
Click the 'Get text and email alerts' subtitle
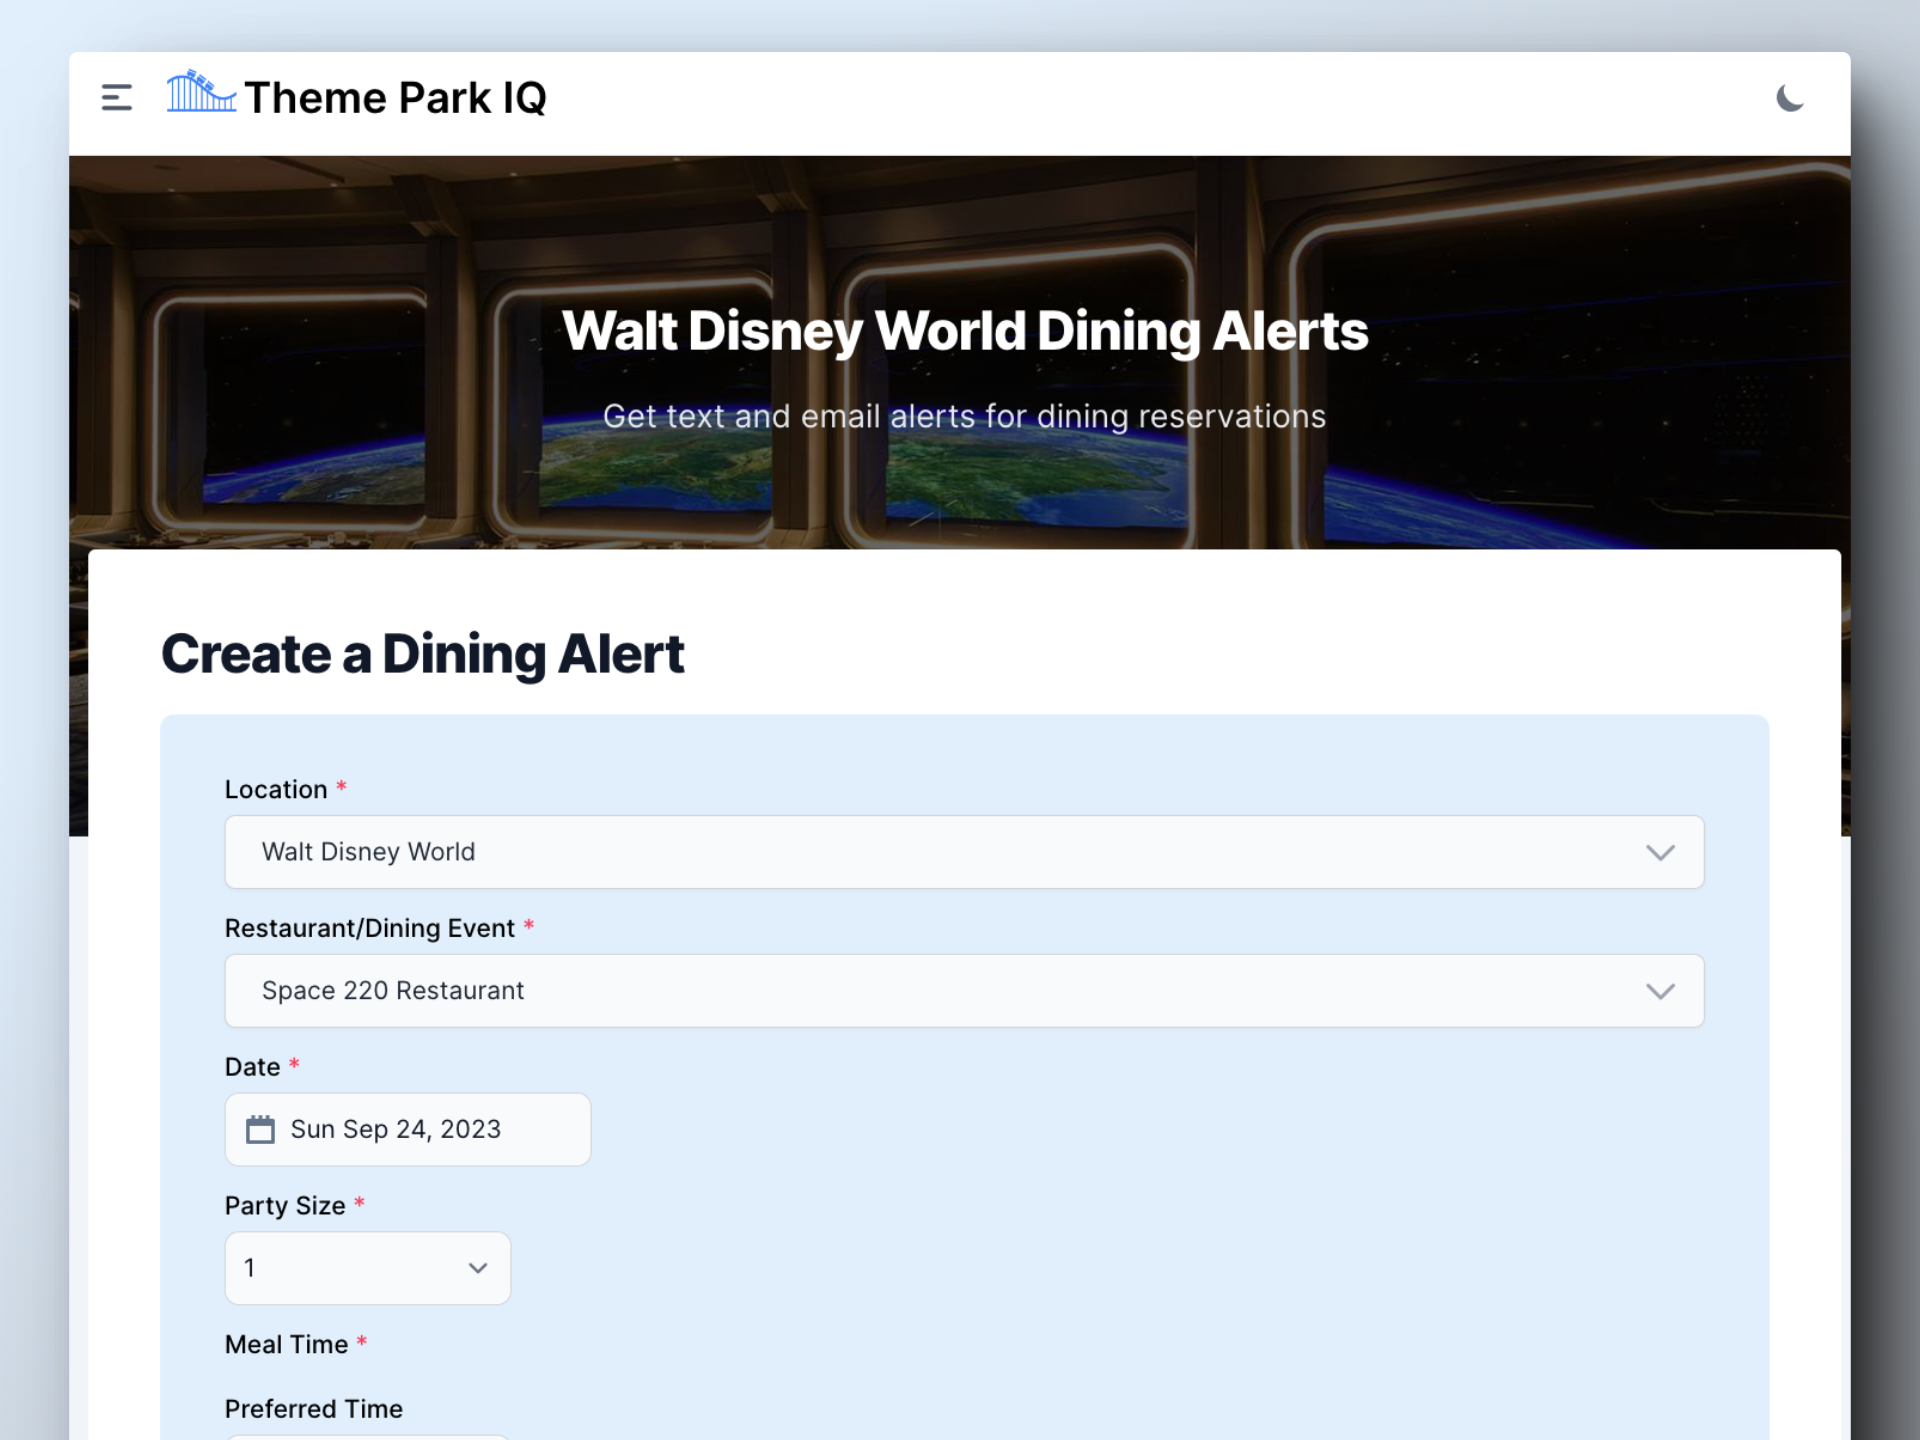(964, 416)
